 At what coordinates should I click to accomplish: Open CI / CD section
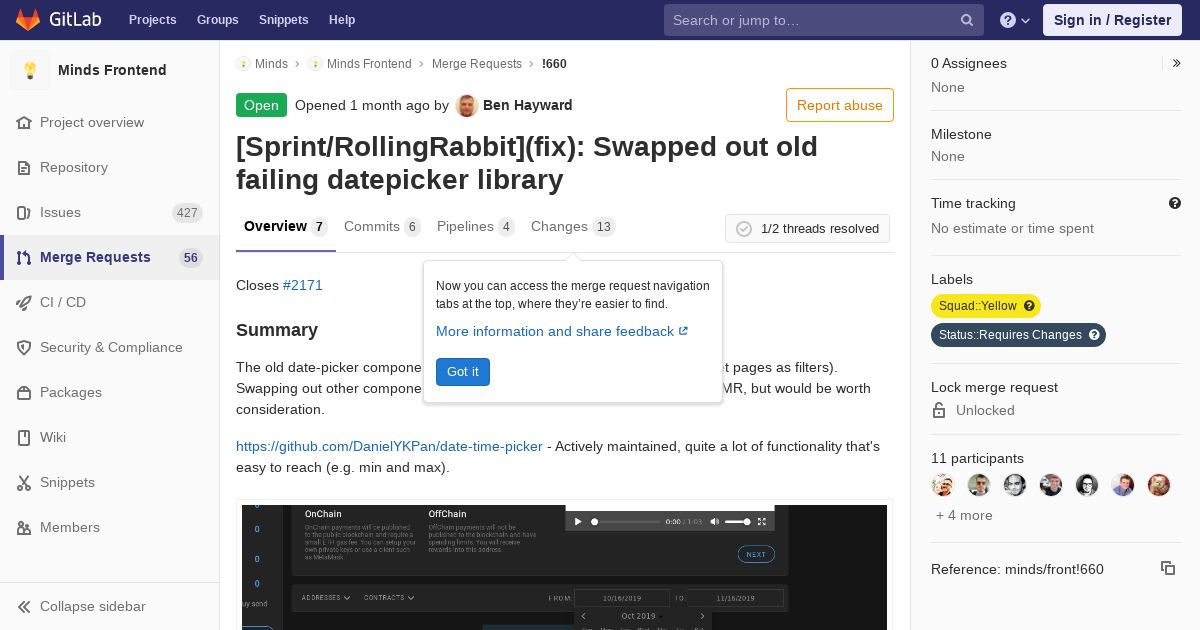[110, 302]
